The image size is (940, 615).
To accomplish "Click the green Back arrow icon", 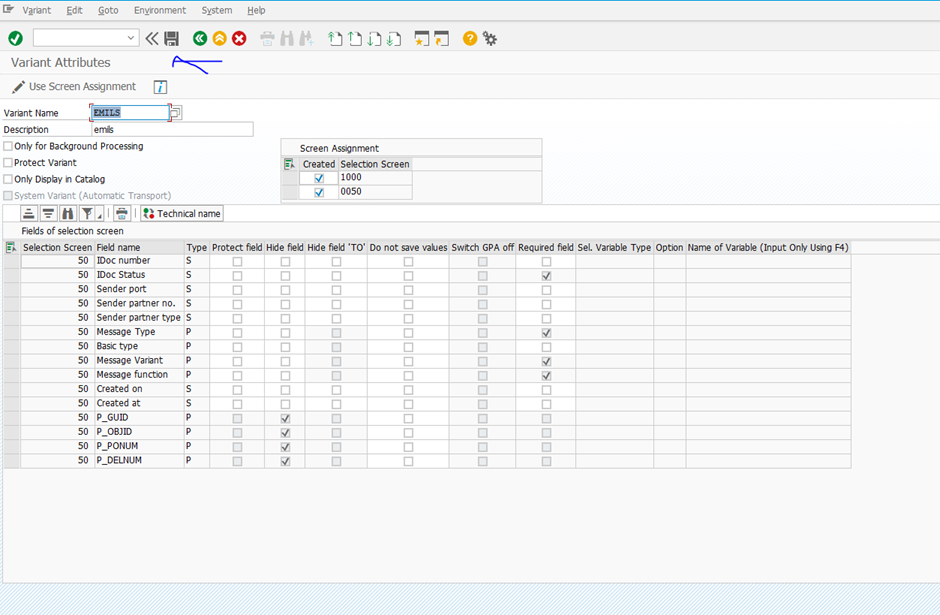I will [200, 38].
